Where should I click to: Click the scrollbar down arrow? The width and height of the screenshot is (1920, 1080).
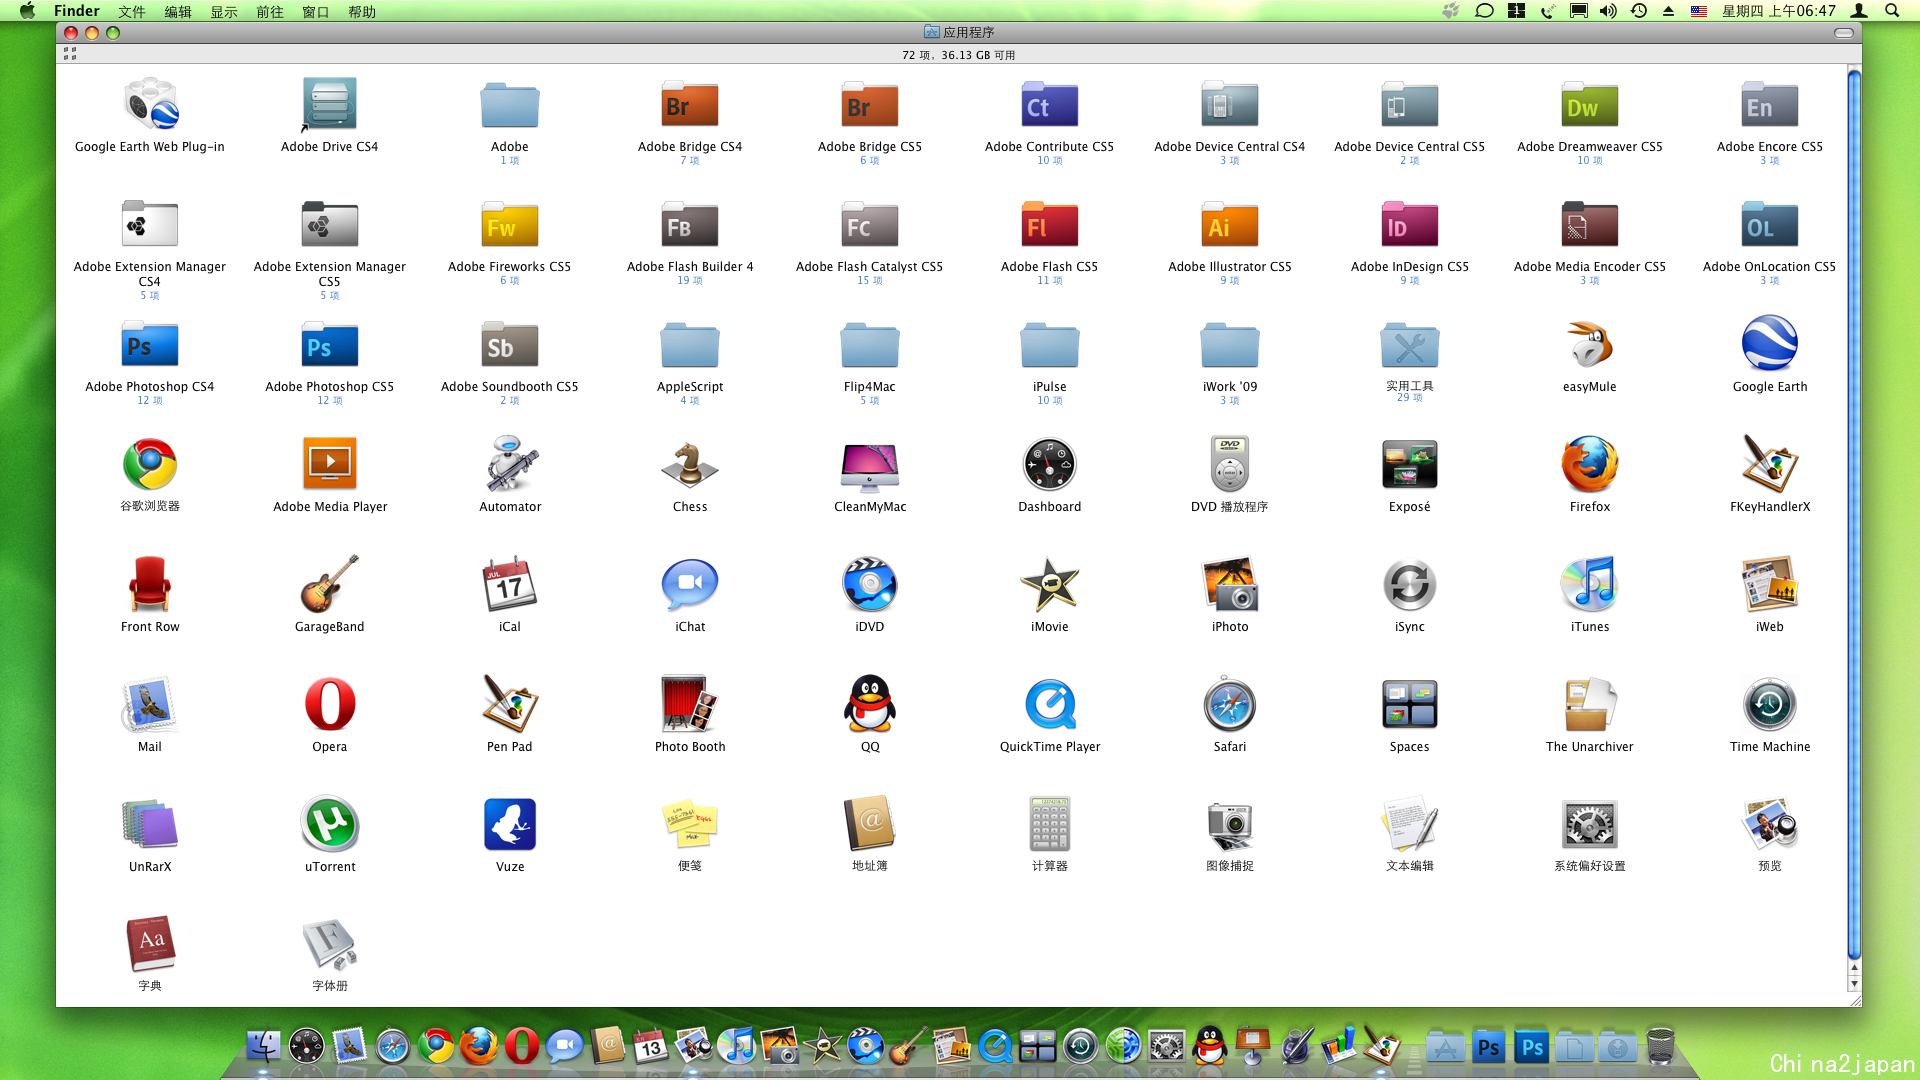(x=1854, y=984)
